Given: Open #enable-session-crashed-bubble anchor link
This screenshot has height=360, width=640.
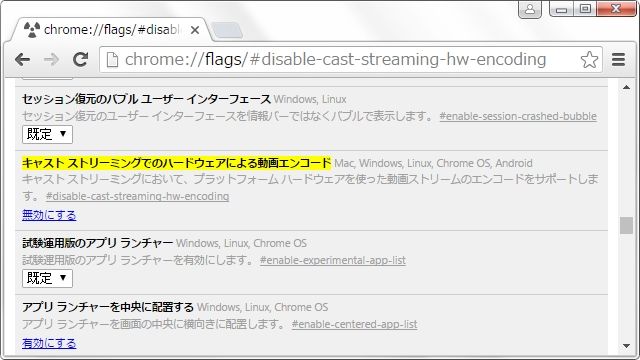Looking at the screenshot, I should tap(518, 116).
